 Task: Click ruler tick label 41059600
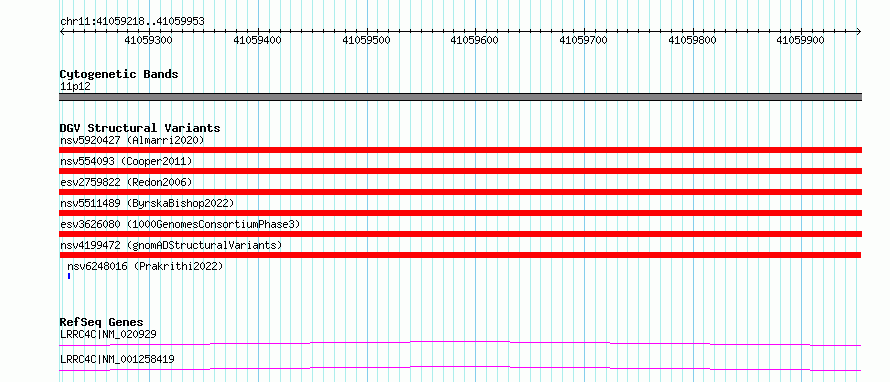pos(475,40)
